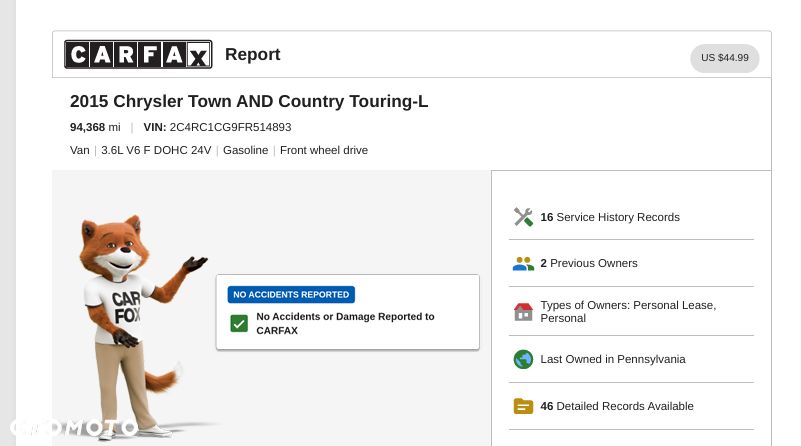Click the globe last-owned location icon
This screenshot has width=801, height=446.
(x=523, y=359)
